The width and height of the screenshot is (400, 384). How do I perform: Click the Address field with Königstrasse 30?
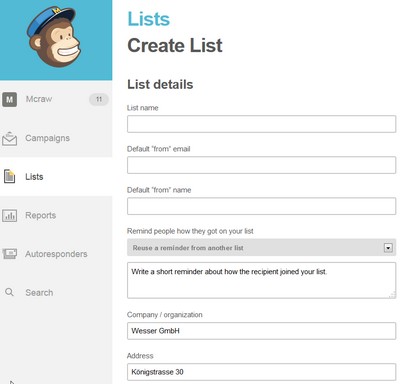(261, 372)
